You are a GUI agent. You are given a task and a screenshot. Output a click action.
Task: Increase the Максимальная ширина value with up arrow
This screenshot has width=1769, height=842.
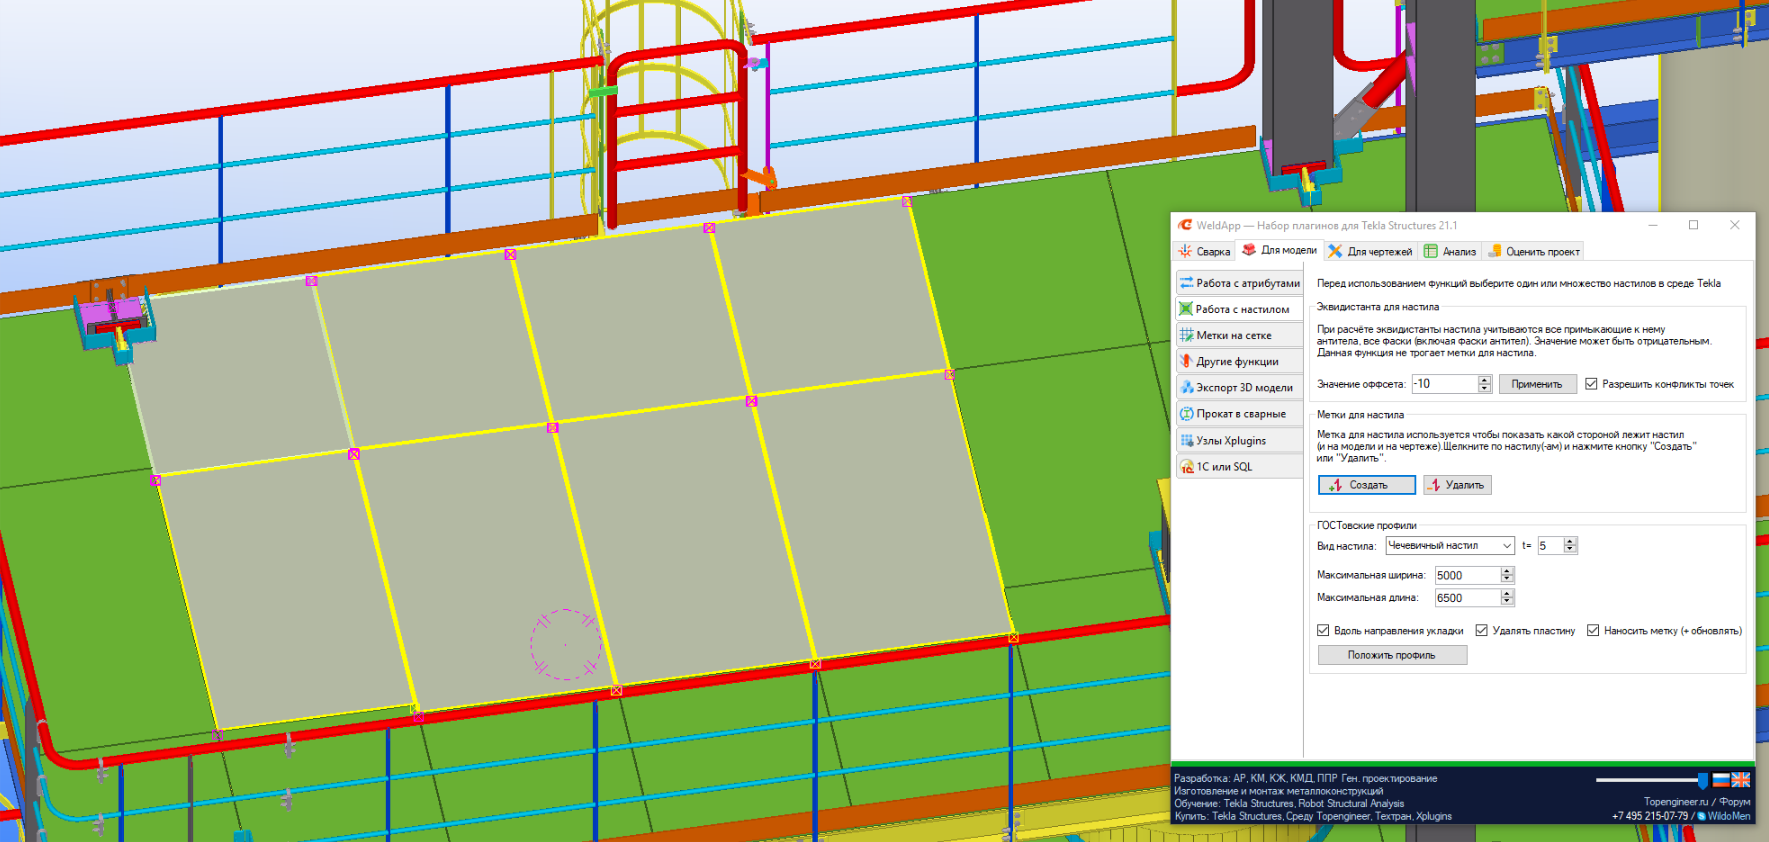[x=1507, y=571]
